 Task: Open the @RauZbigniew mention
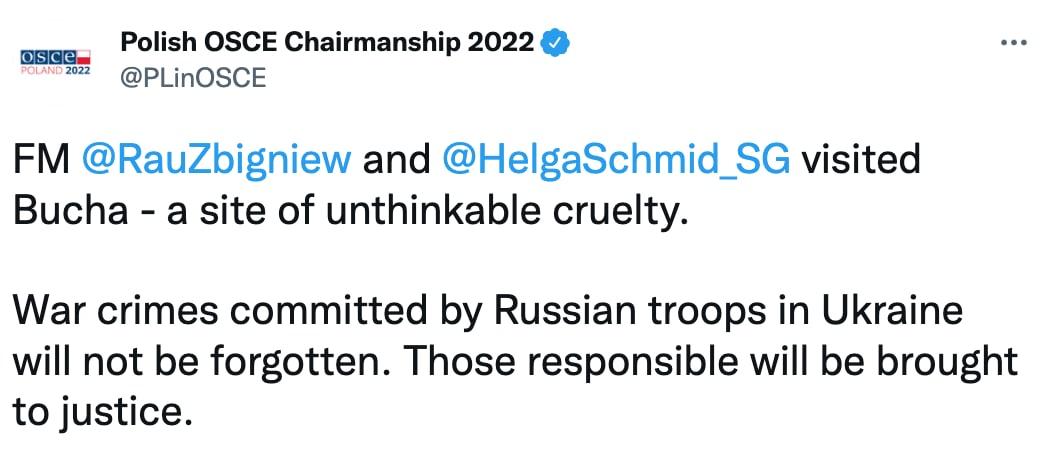(x=216, y=161)
